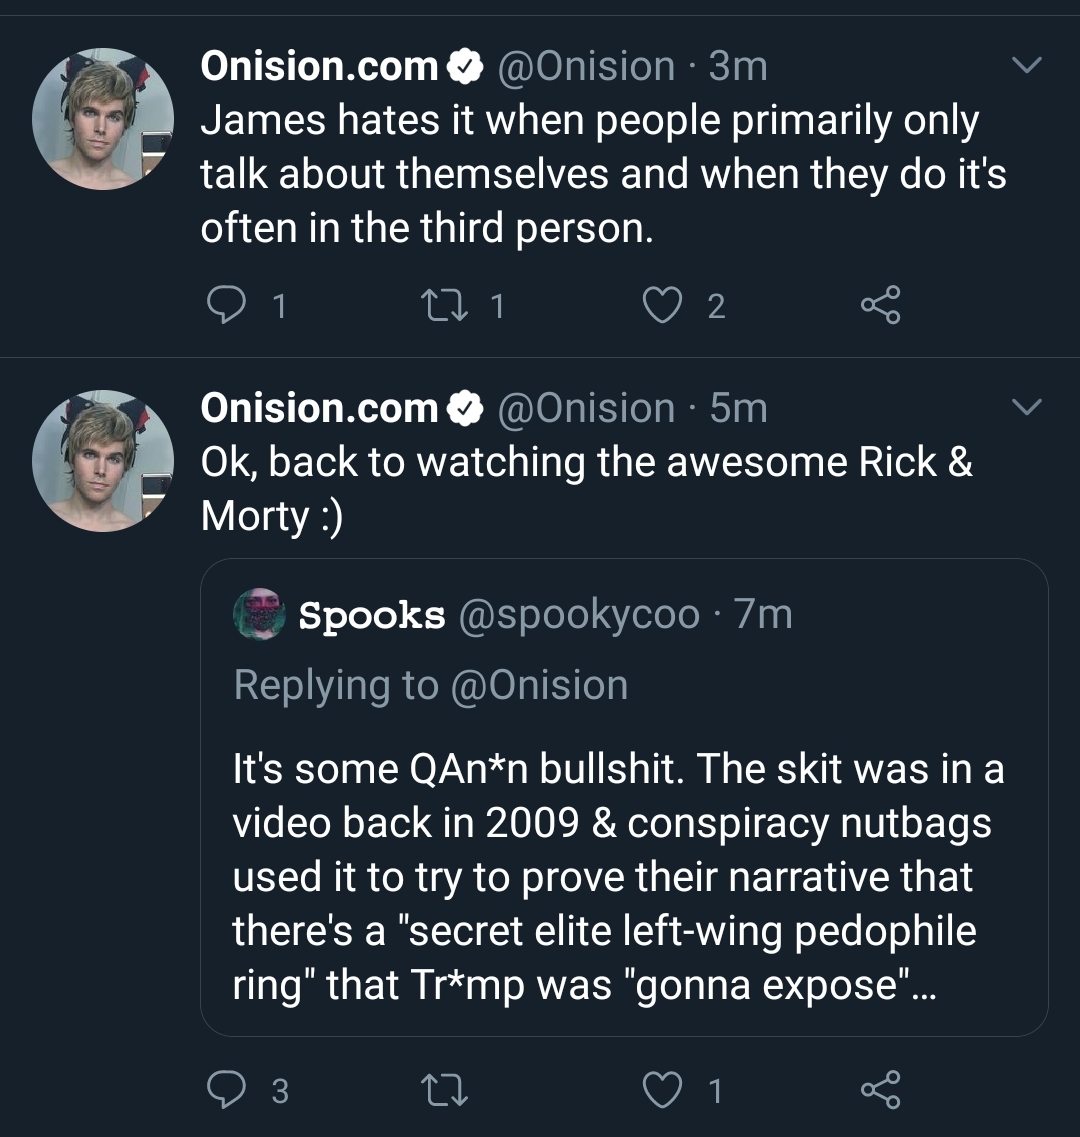This screenshot has height=1137, width=1080.
Task: Like the tweet about talking in third person
Action: coord(662,305)
